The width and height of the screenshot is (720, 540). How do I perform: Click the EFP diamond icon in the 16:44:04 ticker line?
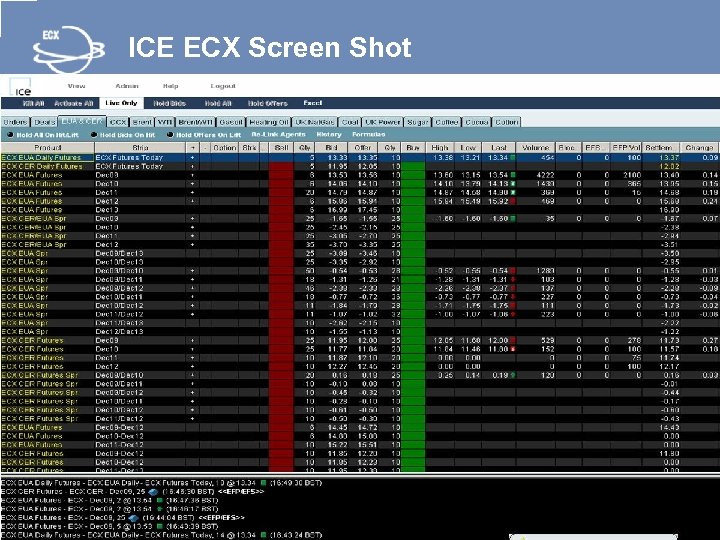tap(134, 518)
